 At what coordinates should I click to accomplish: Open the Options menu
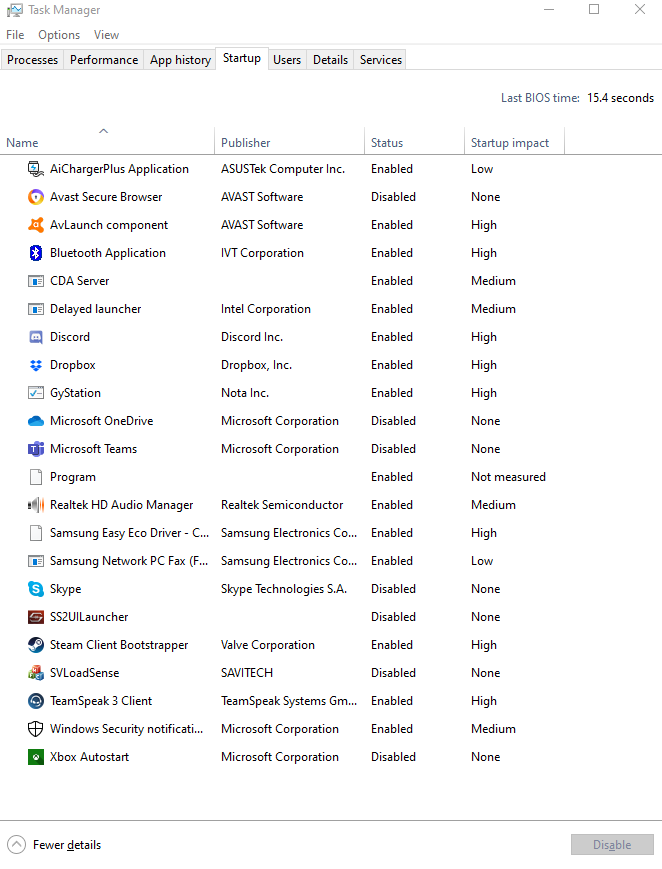tap(59, 35)
